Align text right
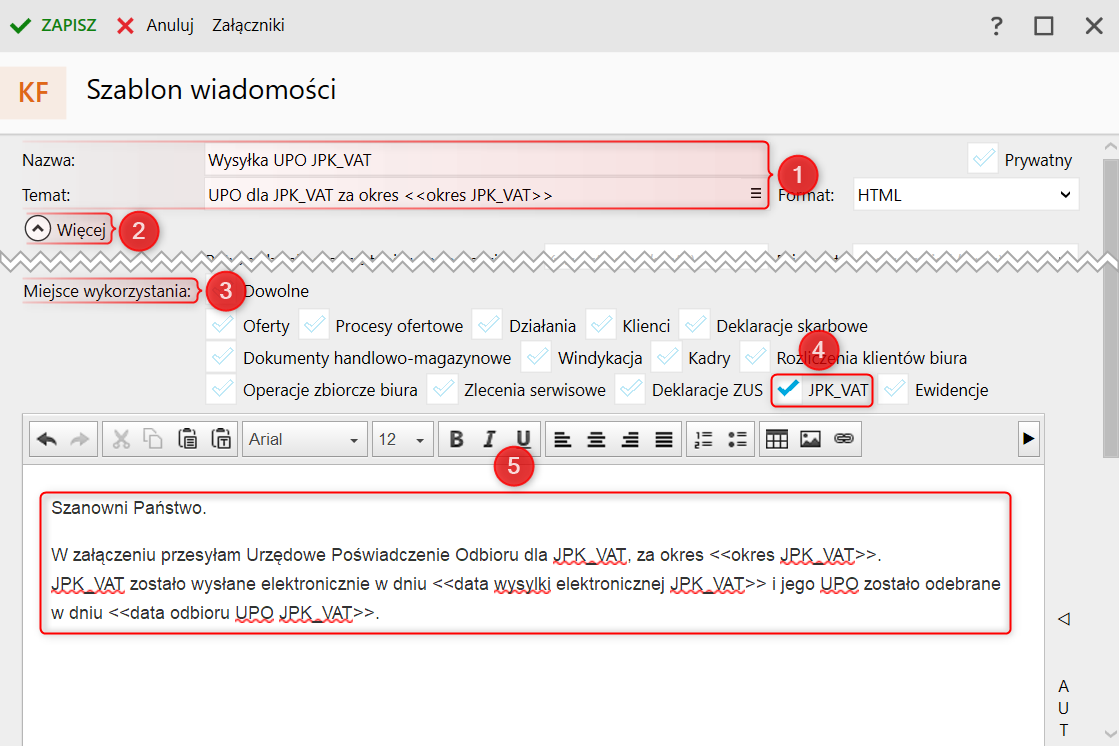 click(x=630, y=439)
